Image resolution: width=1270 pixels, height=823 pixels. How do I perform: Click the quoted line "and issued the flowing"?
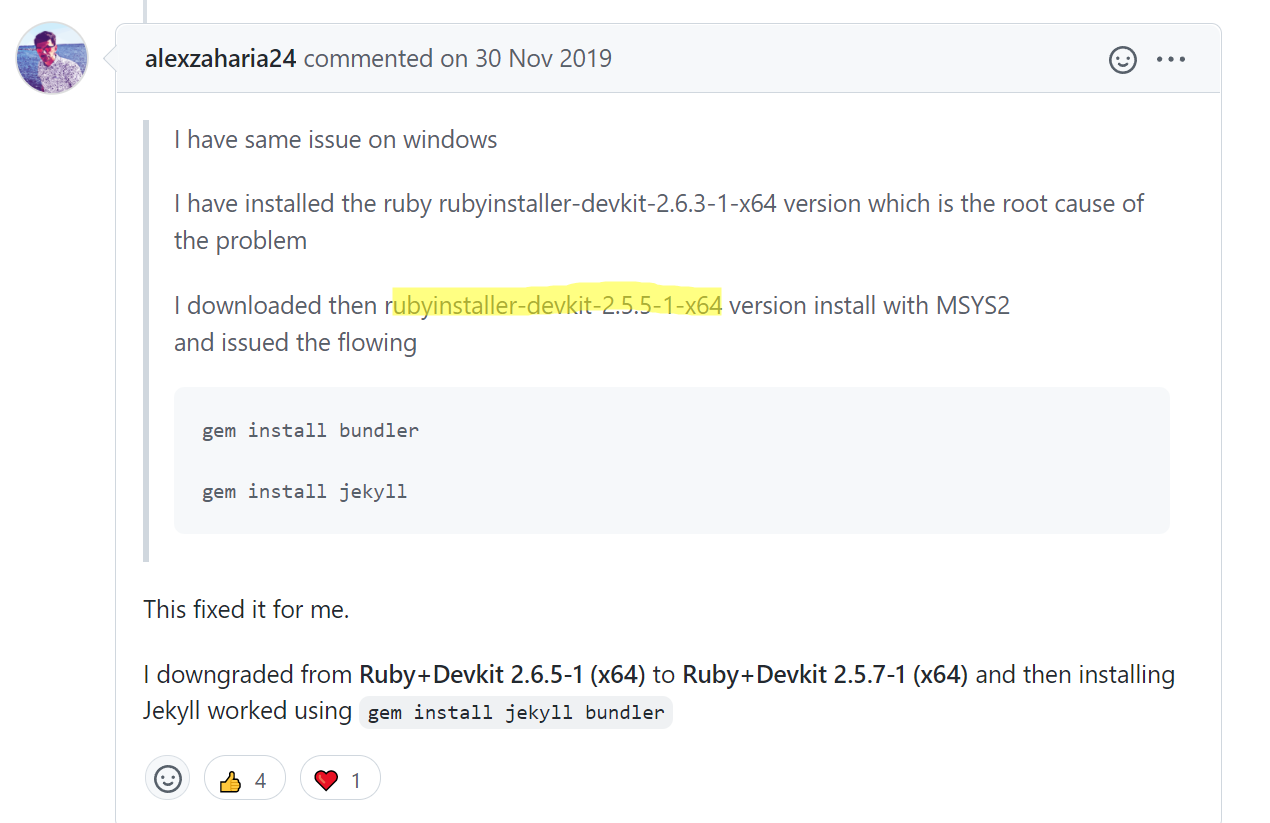[295, 343]
